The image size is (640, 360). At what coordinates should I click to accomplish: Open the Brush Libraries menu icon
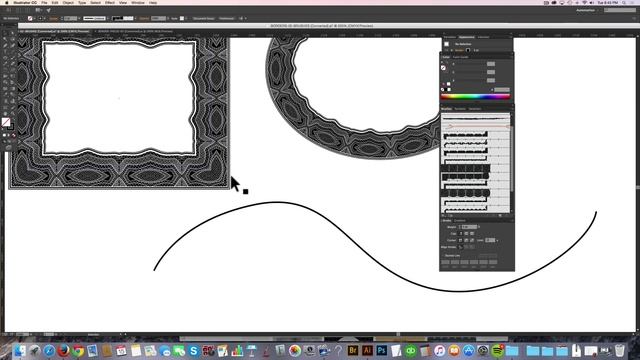tap(444, 216)
